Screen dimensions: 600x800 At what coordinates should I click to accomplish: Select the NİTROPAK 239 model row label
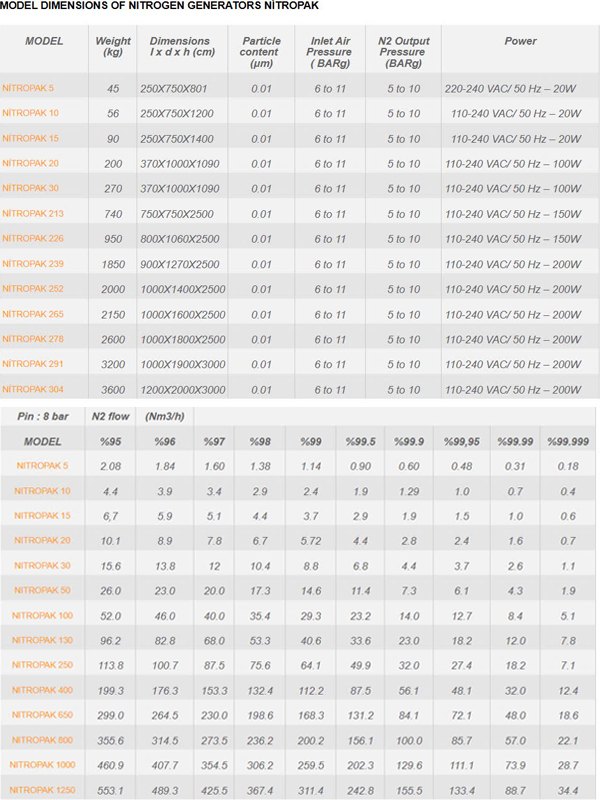tap(33, 264)
